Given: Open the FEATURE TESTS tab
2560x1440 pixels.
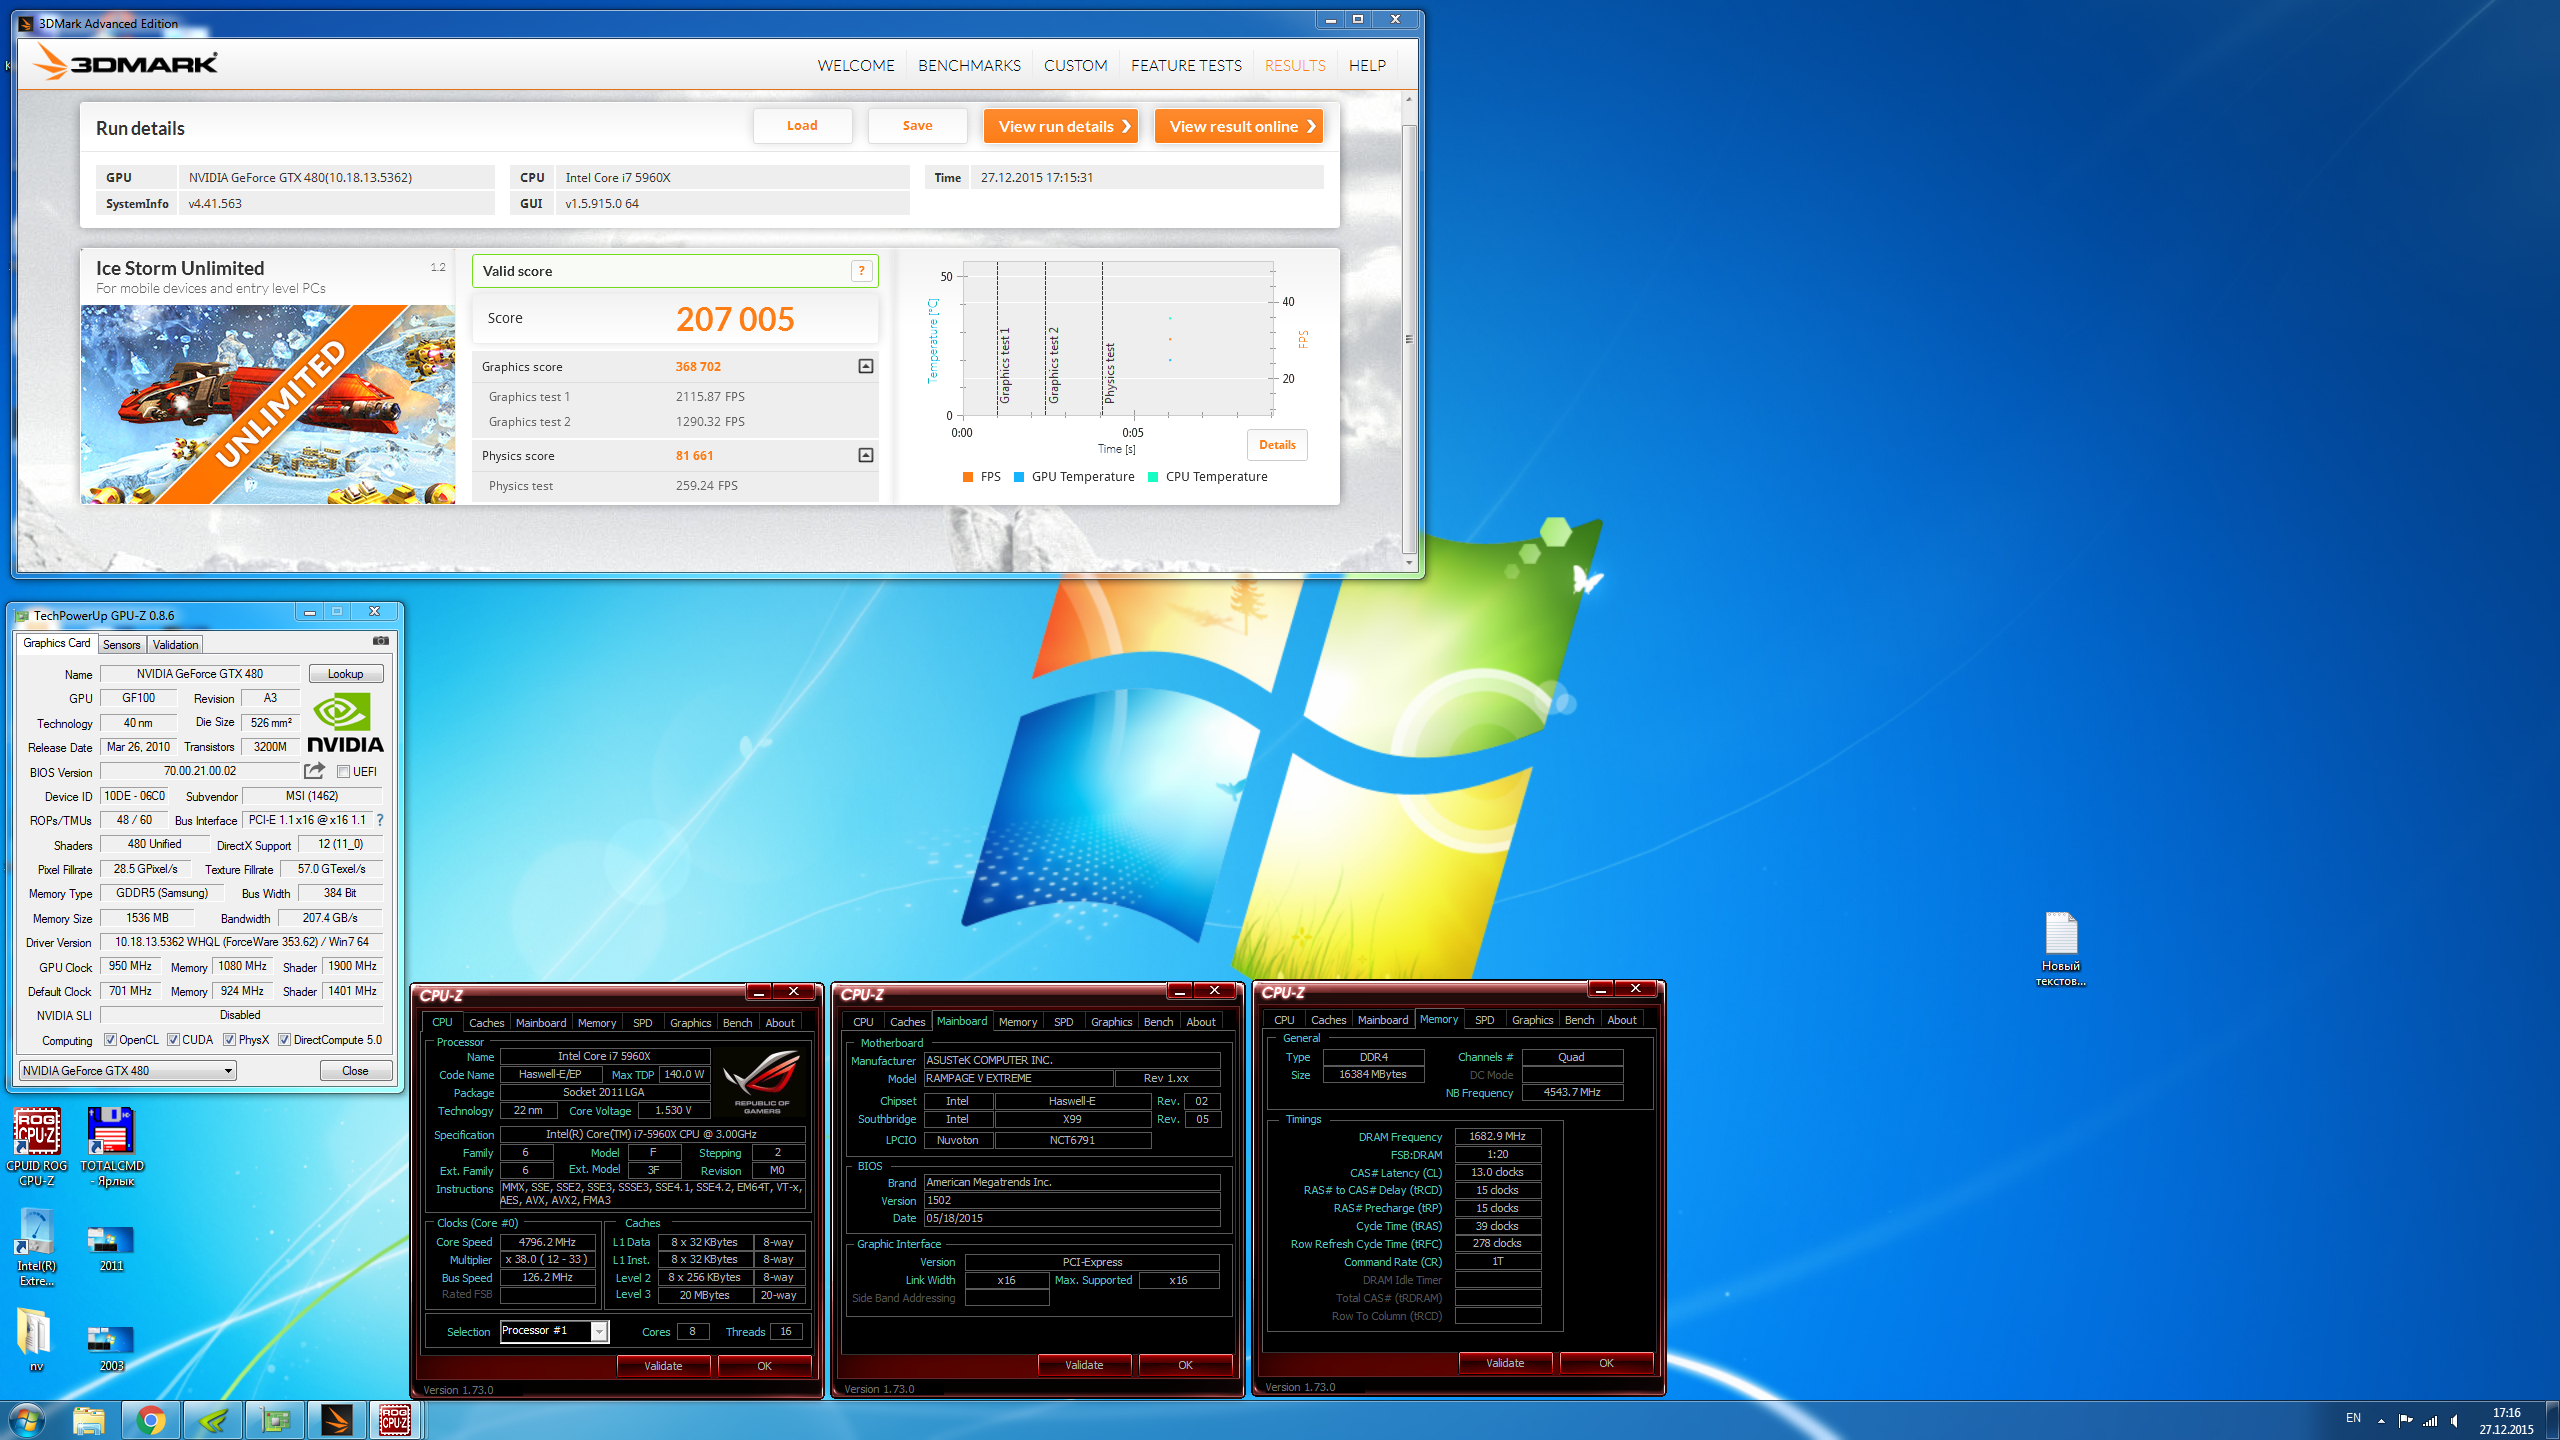Looking at the screenshot, I should click(1186, 66).
